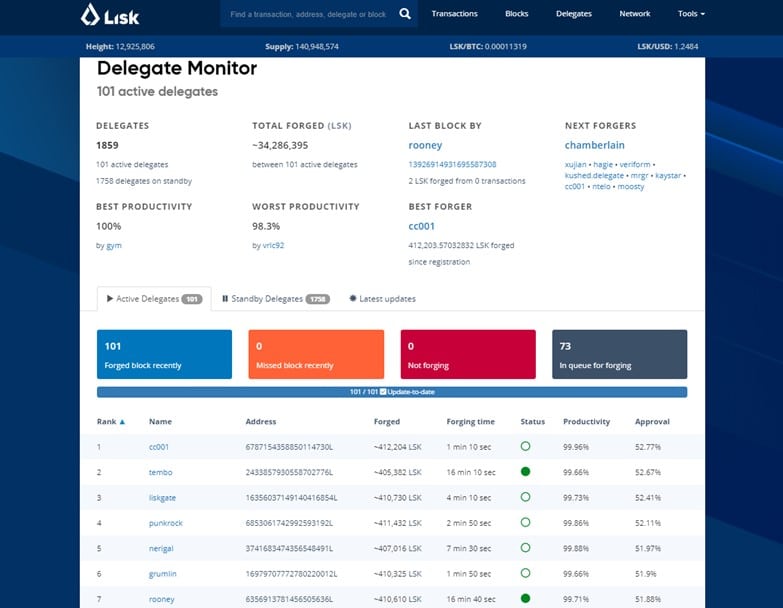Switch to the Latest updates tab
783x608 pixels.
point(383,299)
